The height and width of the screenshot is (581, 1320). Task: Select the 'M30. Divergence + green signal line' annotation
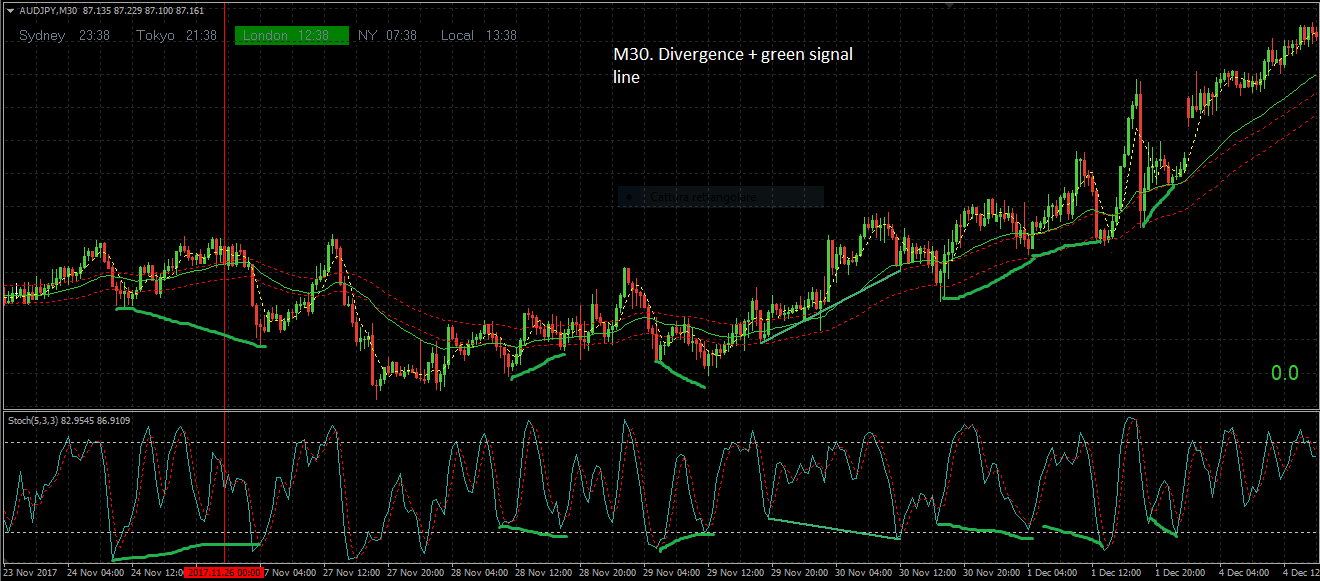(x=733, y=65)
